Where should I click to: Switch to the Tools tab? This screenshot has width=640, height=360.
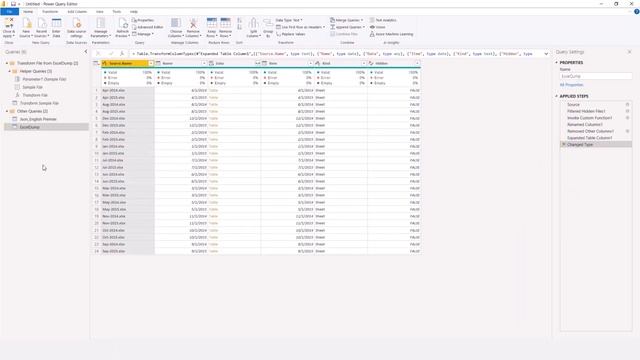point(117,11)
